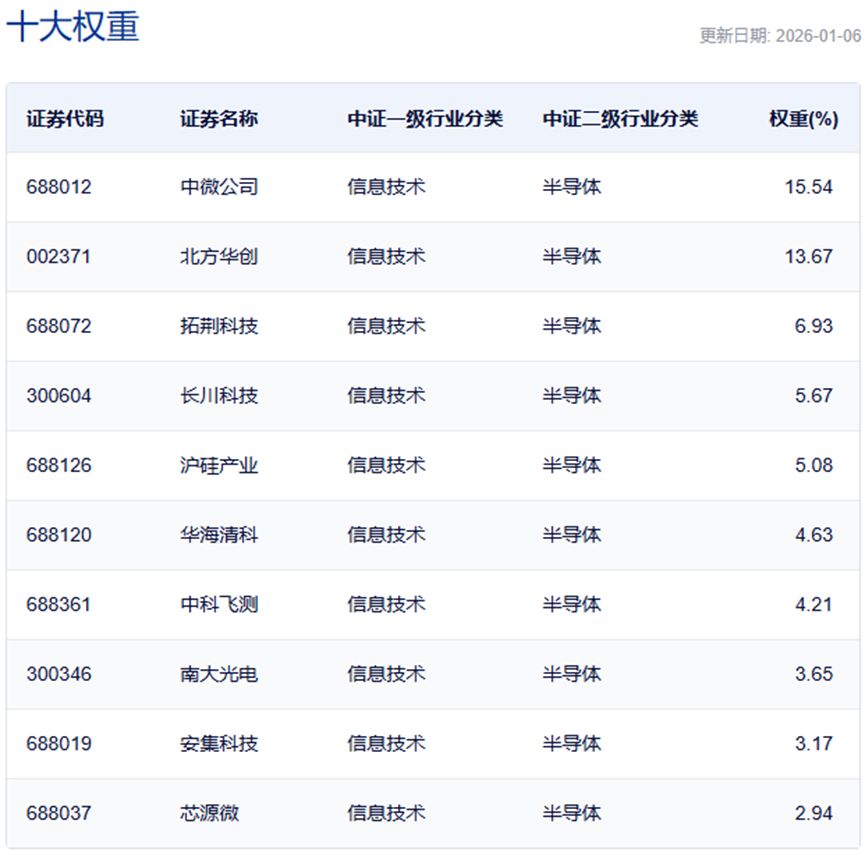Image resolution: width=865 pixels, height=856 pixels.
Task: Click stock code 688019
Action: [x=59, y=744]
